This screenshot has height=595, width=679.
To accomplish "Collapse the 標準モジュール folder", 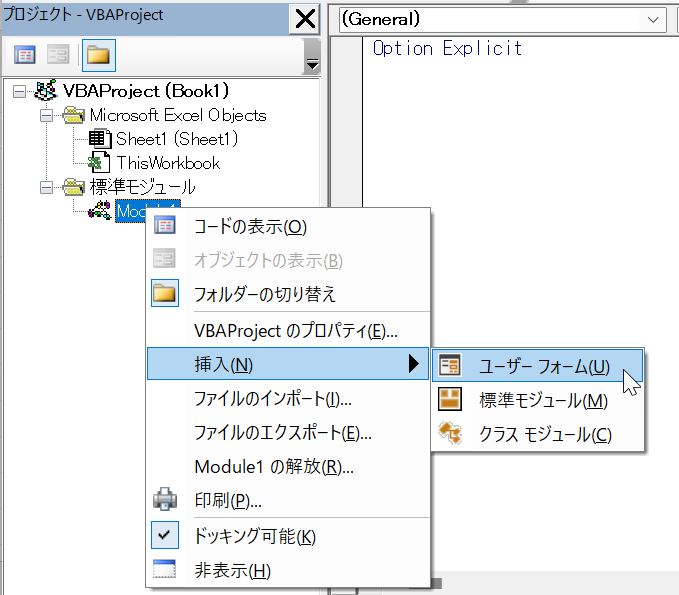I will pyautogui.click(x=46, y=188).
